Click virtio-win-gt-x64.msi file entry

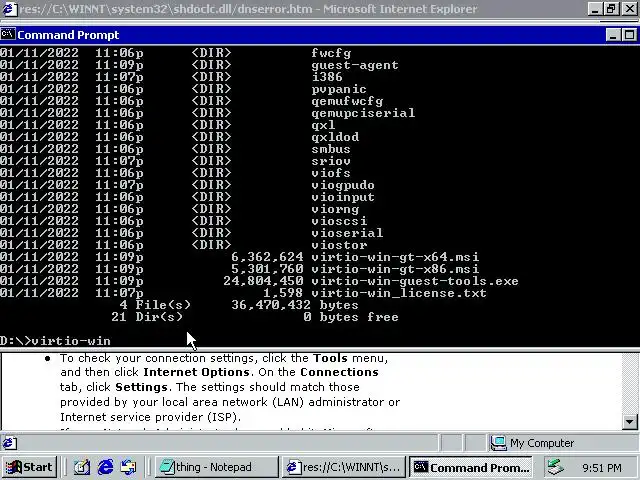pos(395,257)
